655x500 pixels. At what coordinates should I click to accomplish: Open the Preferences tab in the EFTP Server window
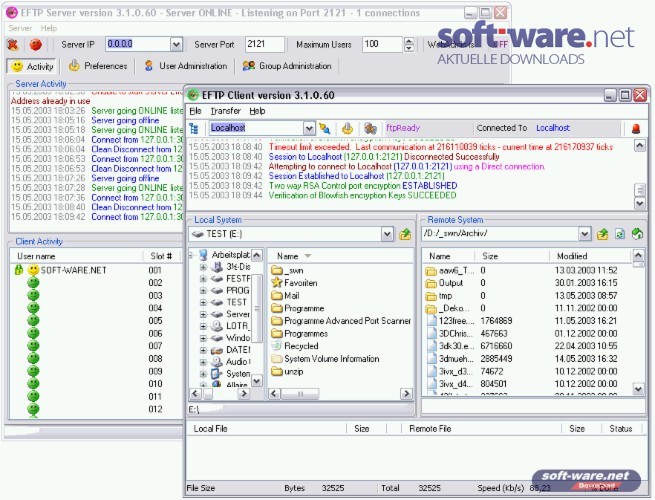pyautogui.click(x=98, y=66)
